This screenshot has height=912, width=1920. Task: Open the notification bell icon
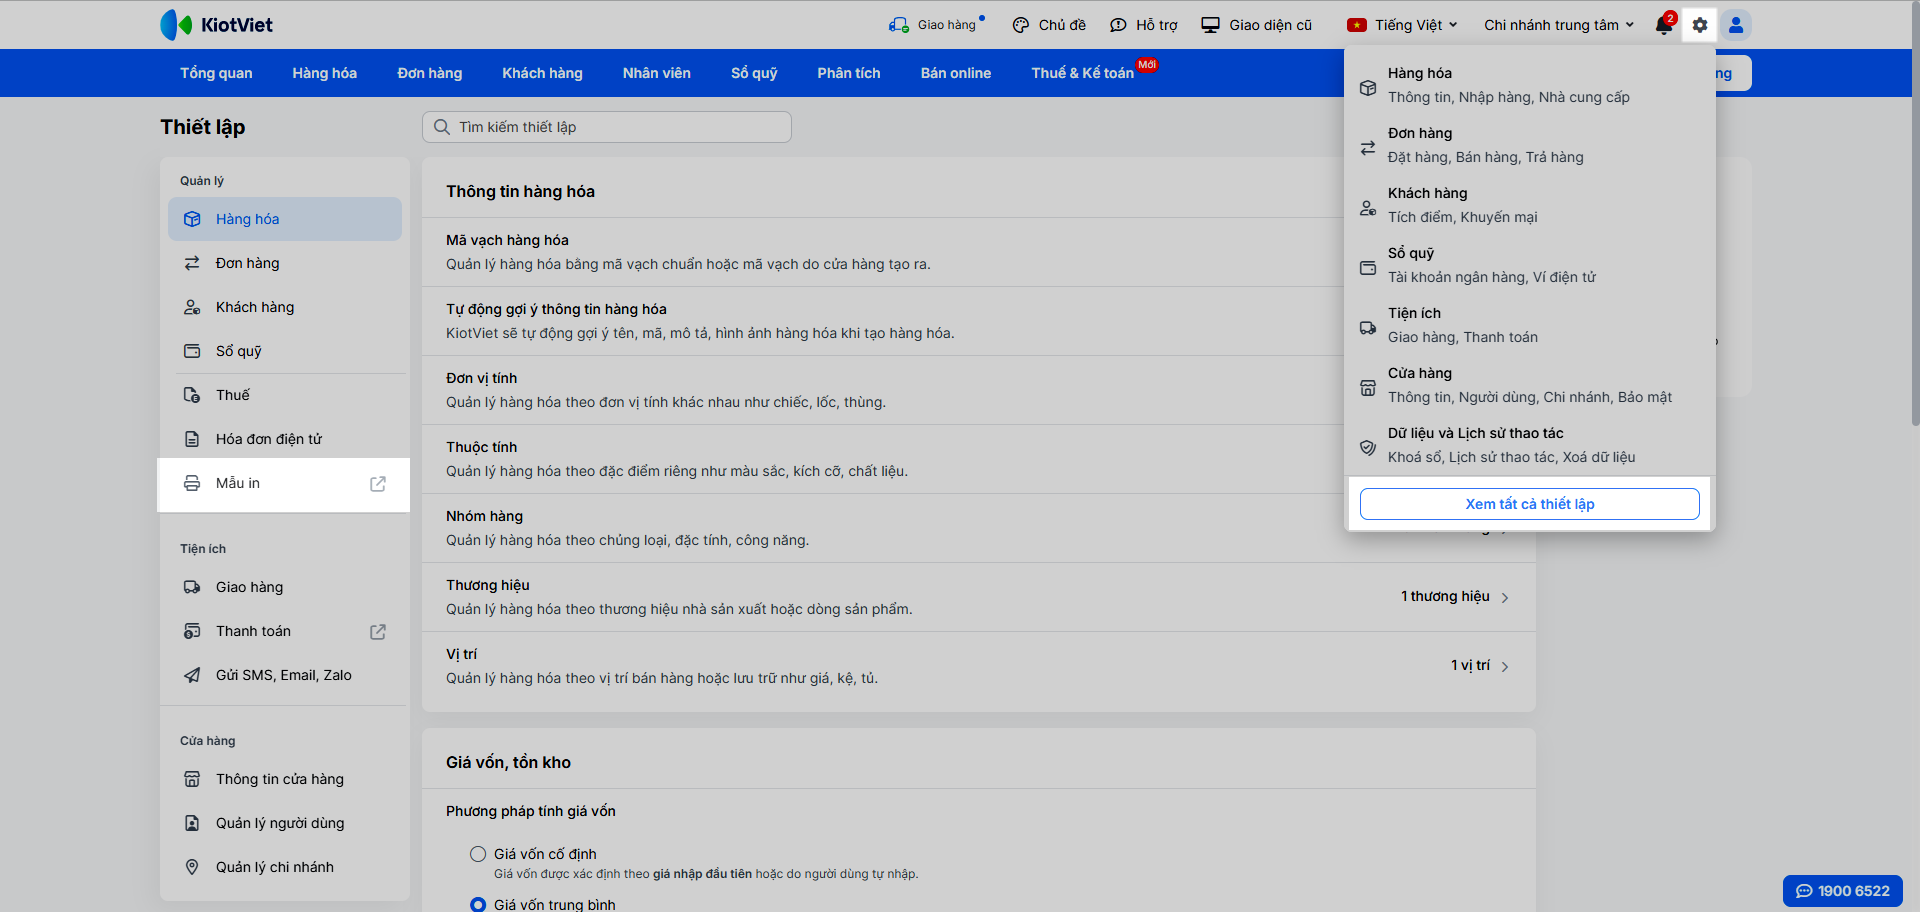pyautogui.click(x=1663, y=25)
